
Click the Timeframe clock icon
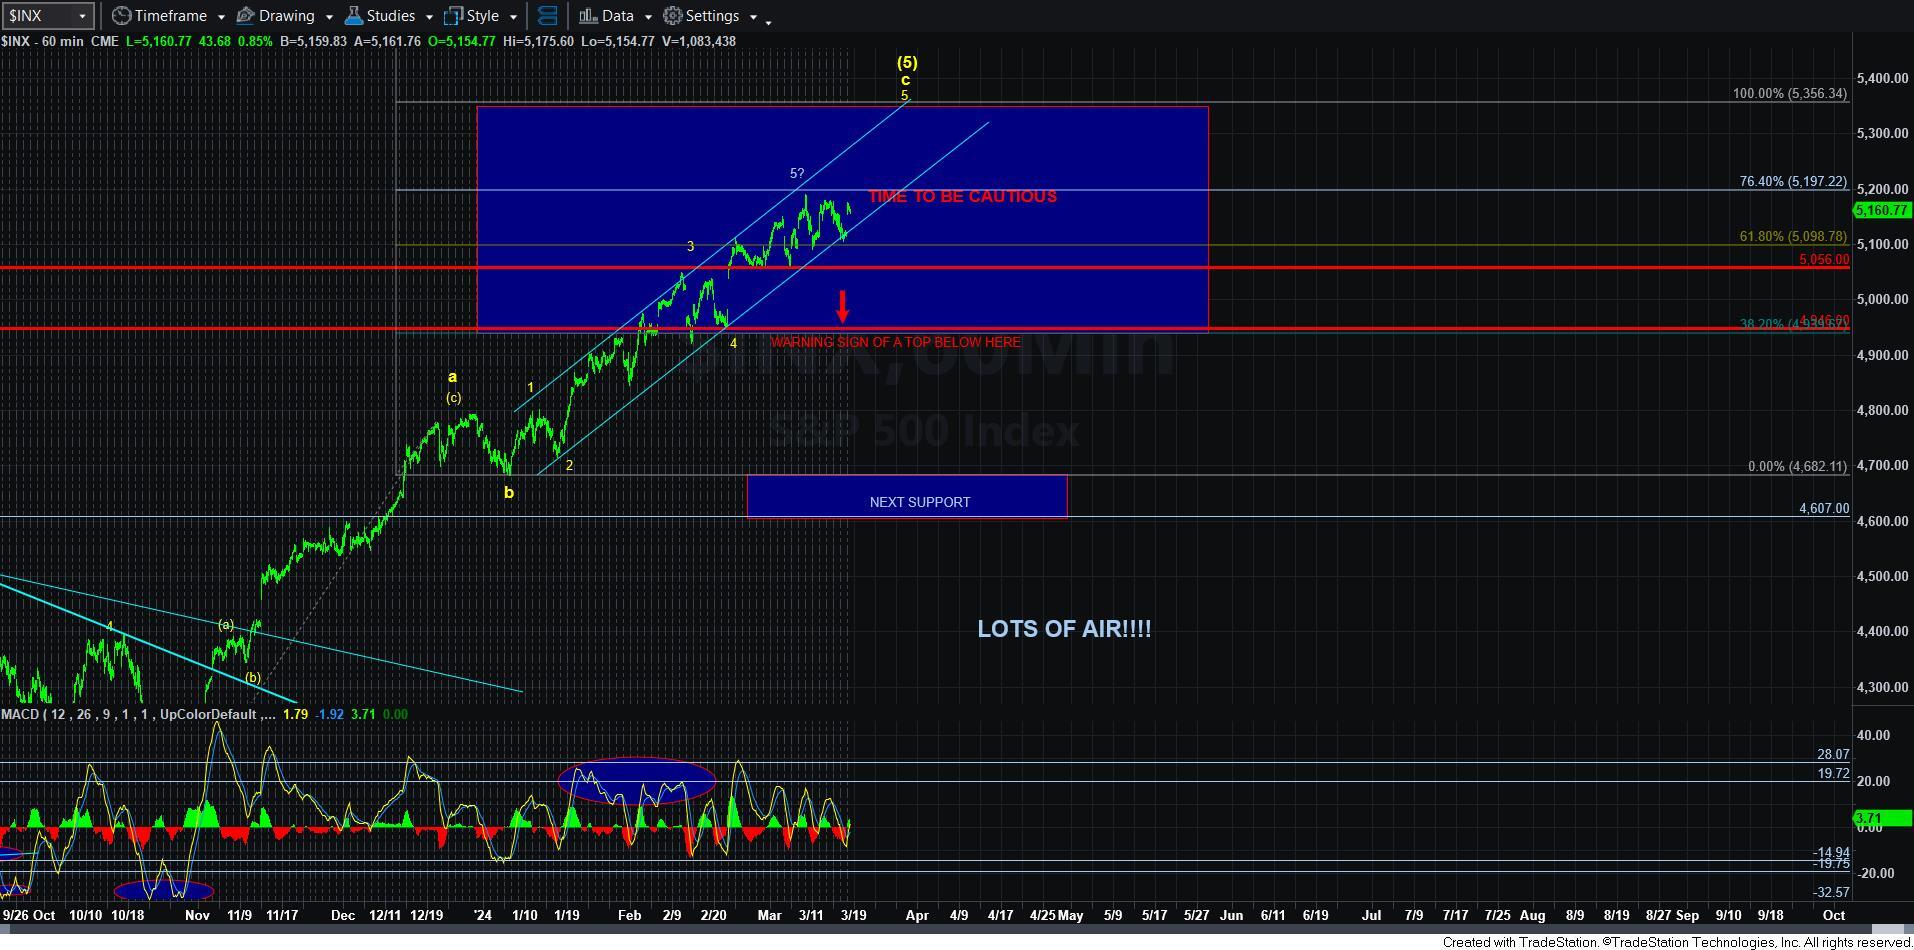point(121,16)
